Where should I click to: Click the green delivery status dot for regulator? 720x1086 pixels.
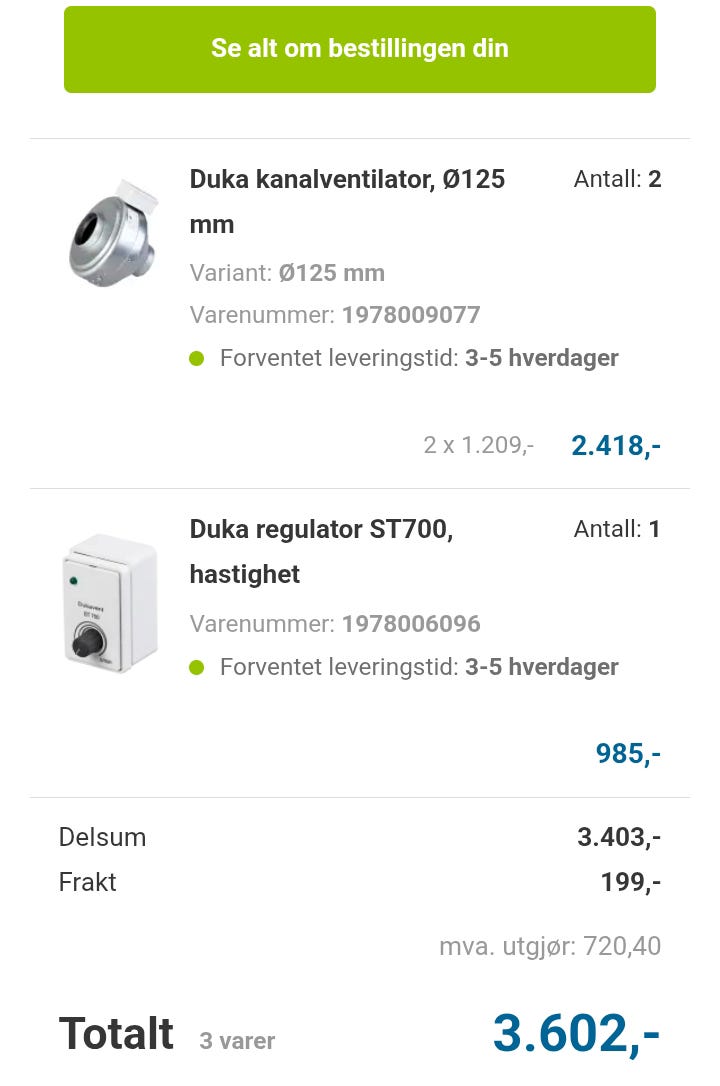[x=197, y=667]
